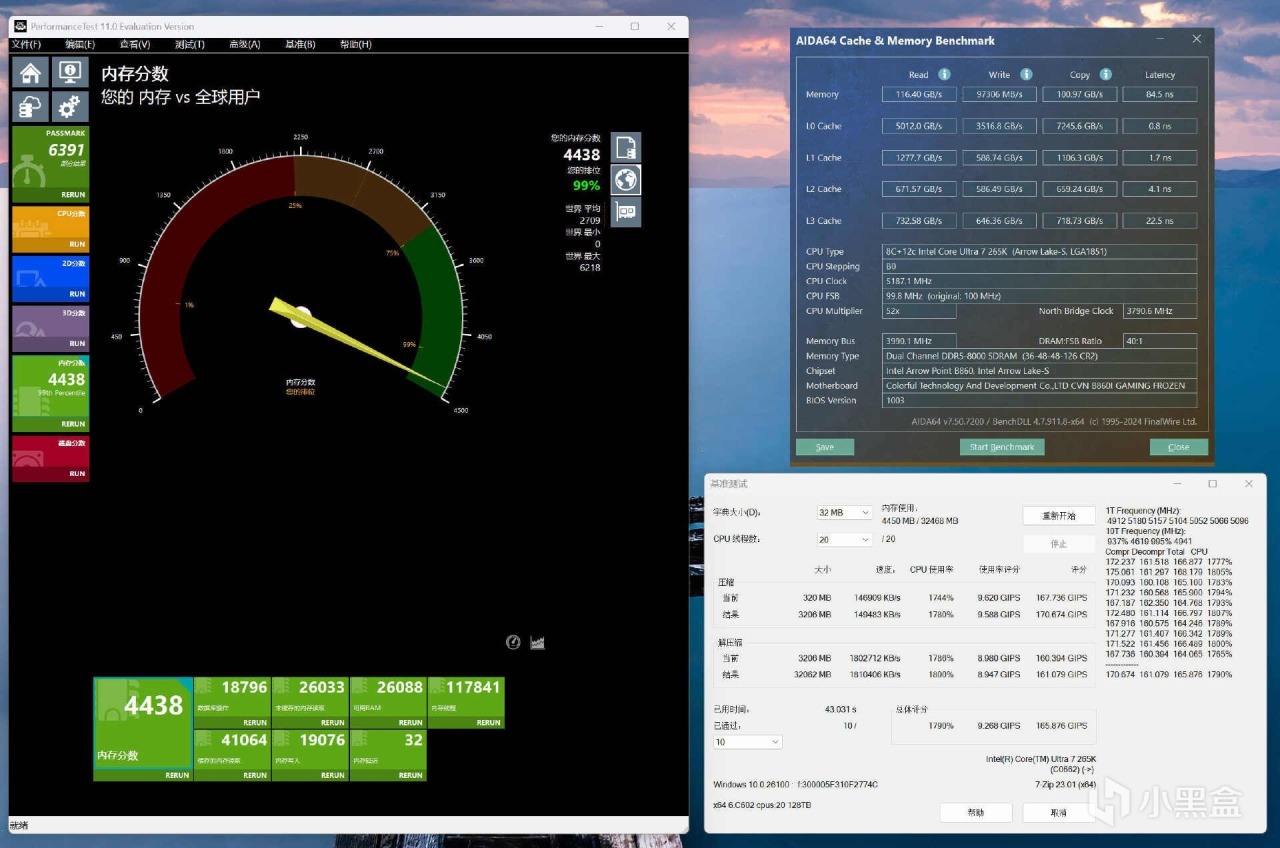Open settings via the gears icon
Viewport: 1280px width, 848px height.
69,106
